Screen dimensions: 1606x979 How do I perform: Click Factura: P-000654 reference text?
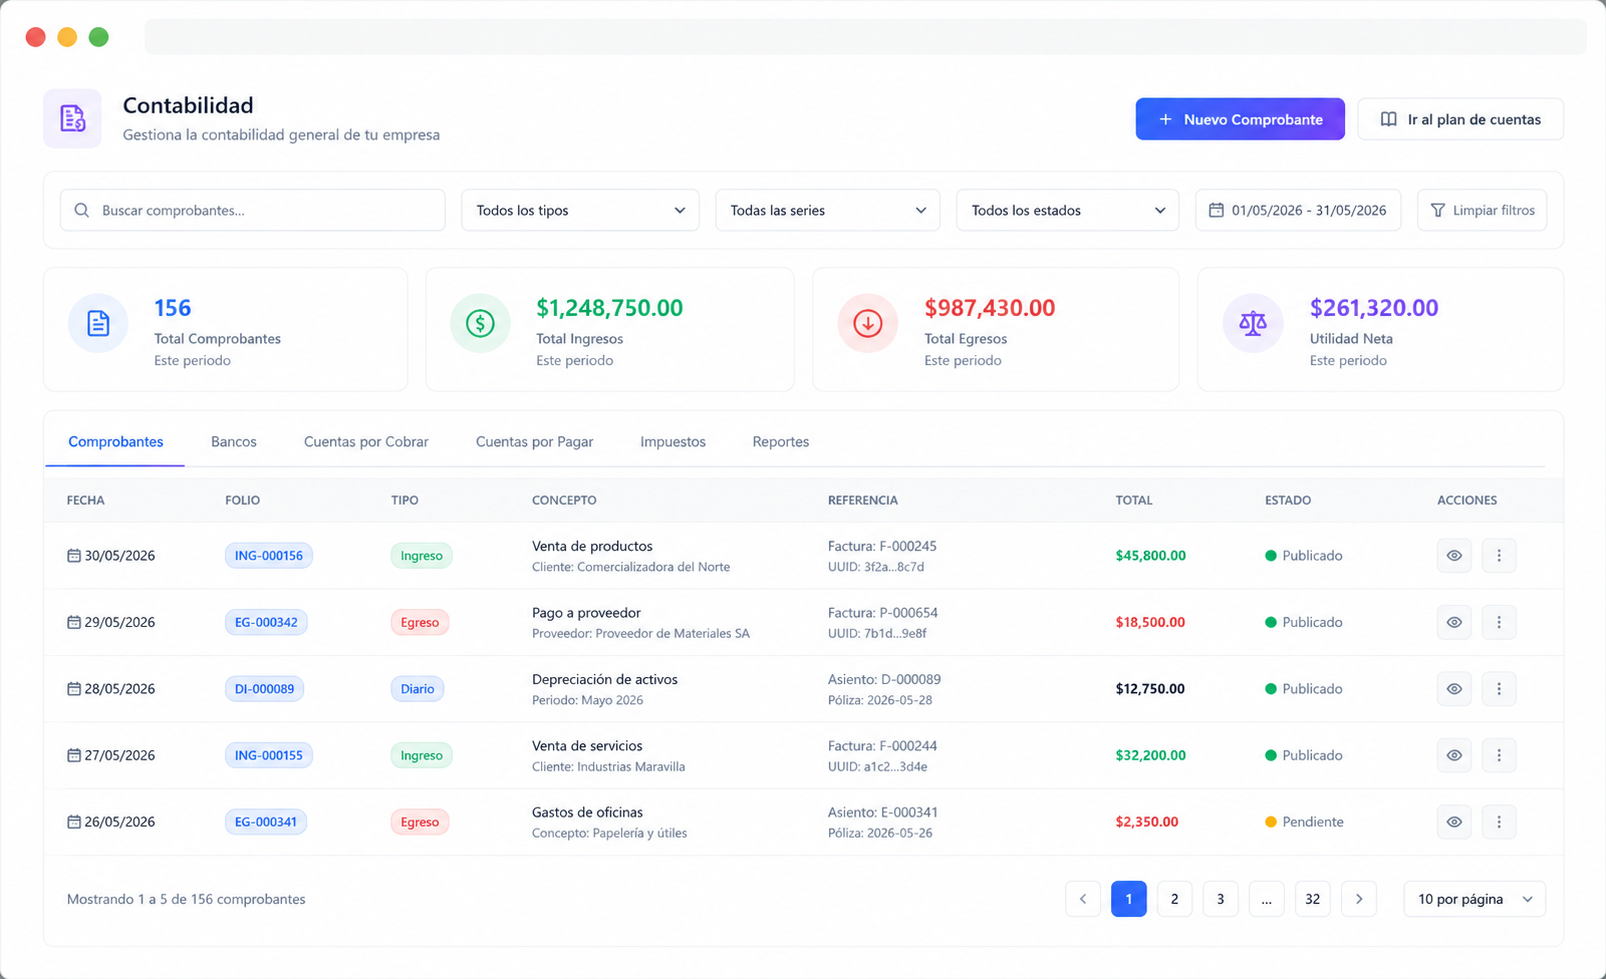click(883, 612)
